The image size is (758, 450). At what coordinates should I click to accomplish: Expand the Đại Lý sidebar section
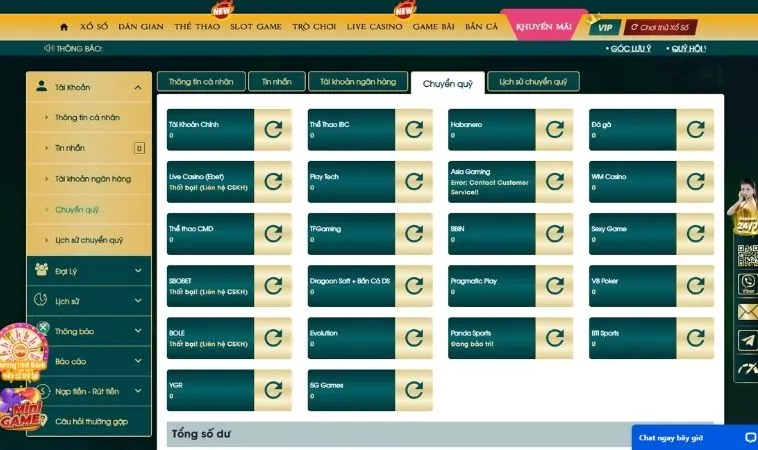(137, 270)
